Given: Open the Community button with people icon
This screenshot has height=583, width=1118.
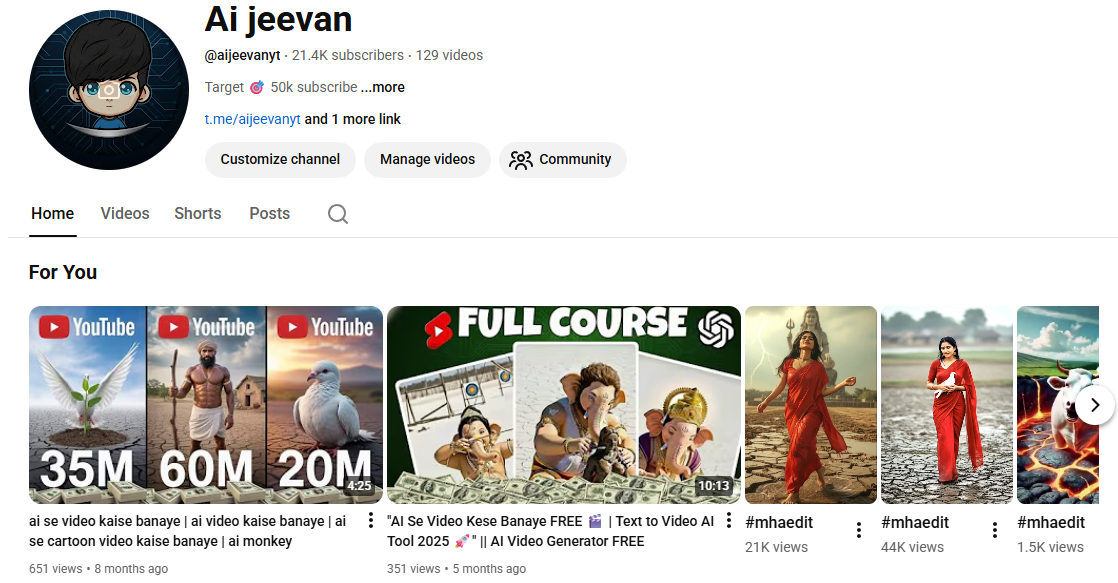Looking at the screenshot, I should pyautogui.click(x=562, y=160).
